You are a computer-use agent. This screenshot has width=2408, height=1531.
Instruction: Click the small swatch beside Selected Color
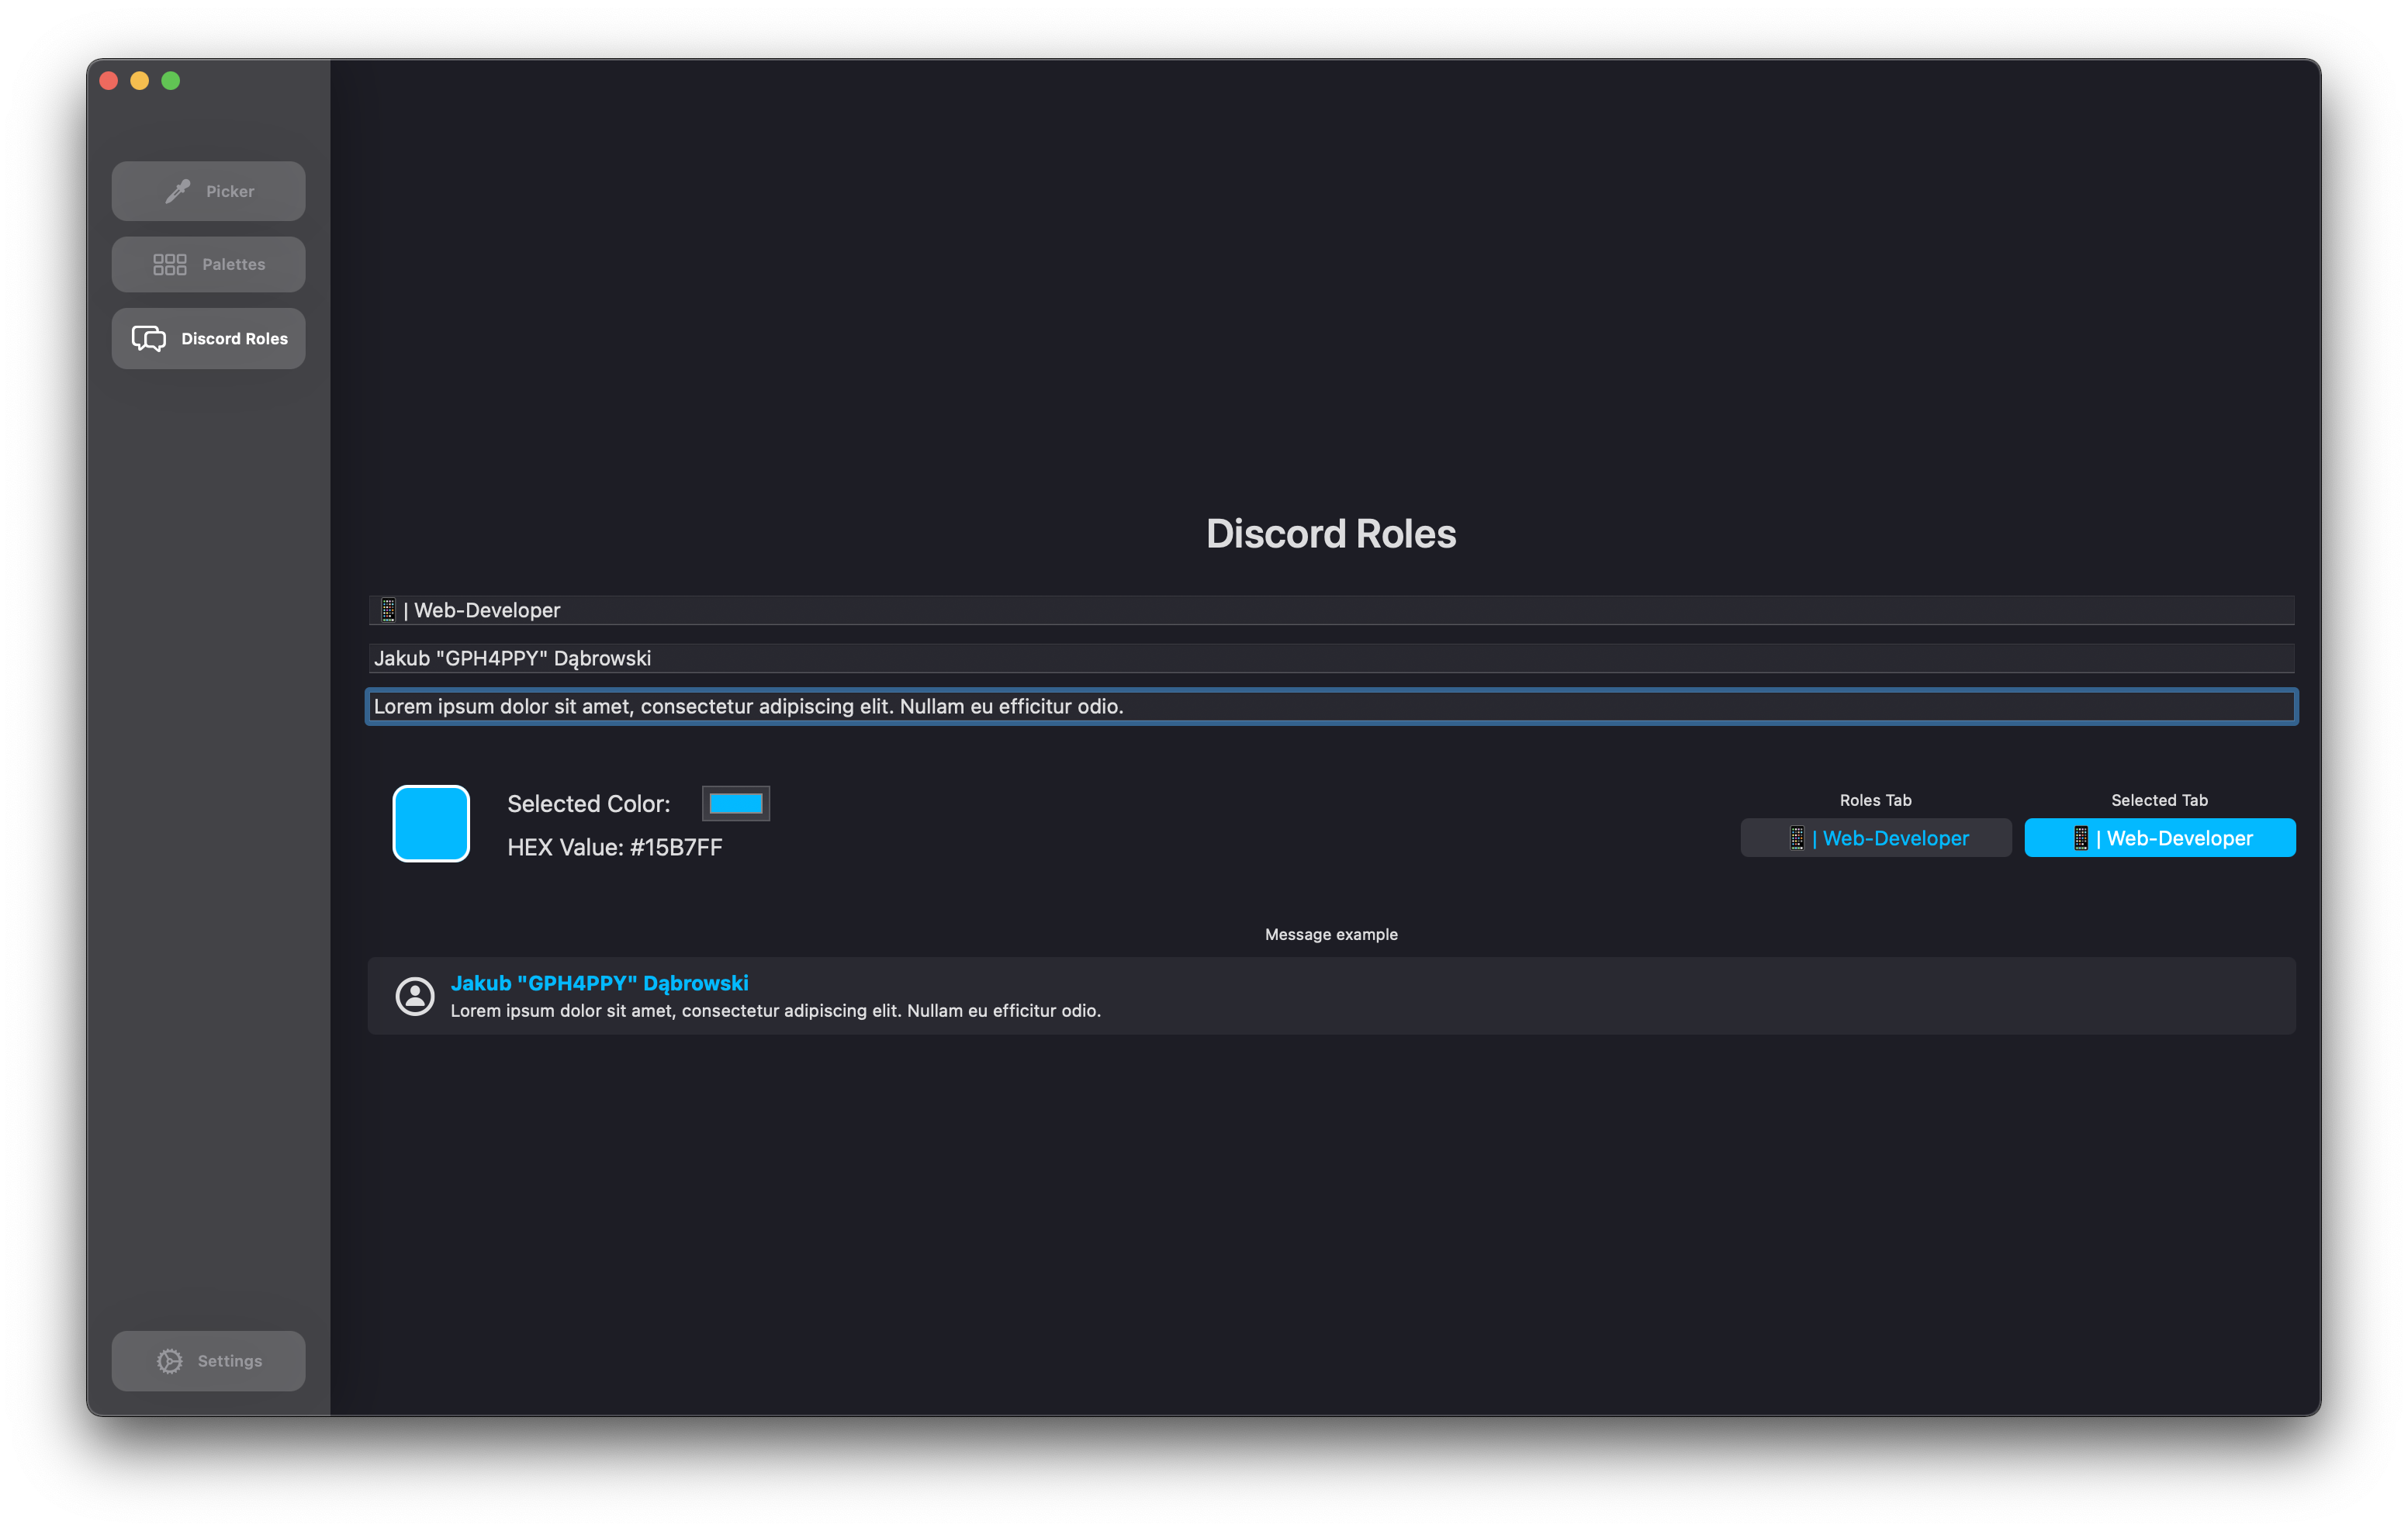[735, 803]
